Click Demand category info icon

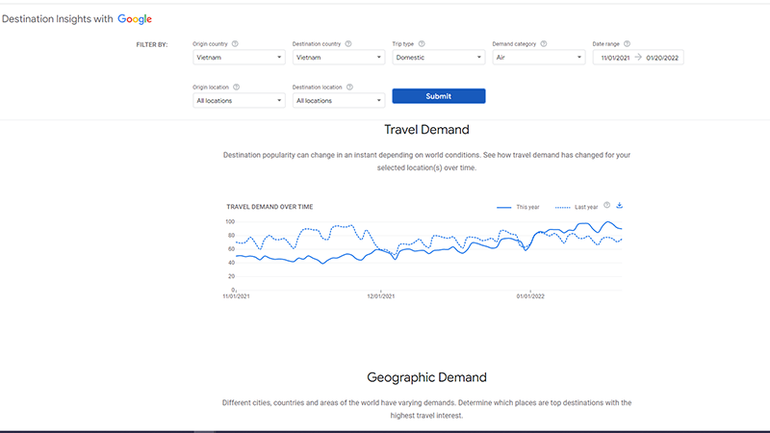click(544, 44)
